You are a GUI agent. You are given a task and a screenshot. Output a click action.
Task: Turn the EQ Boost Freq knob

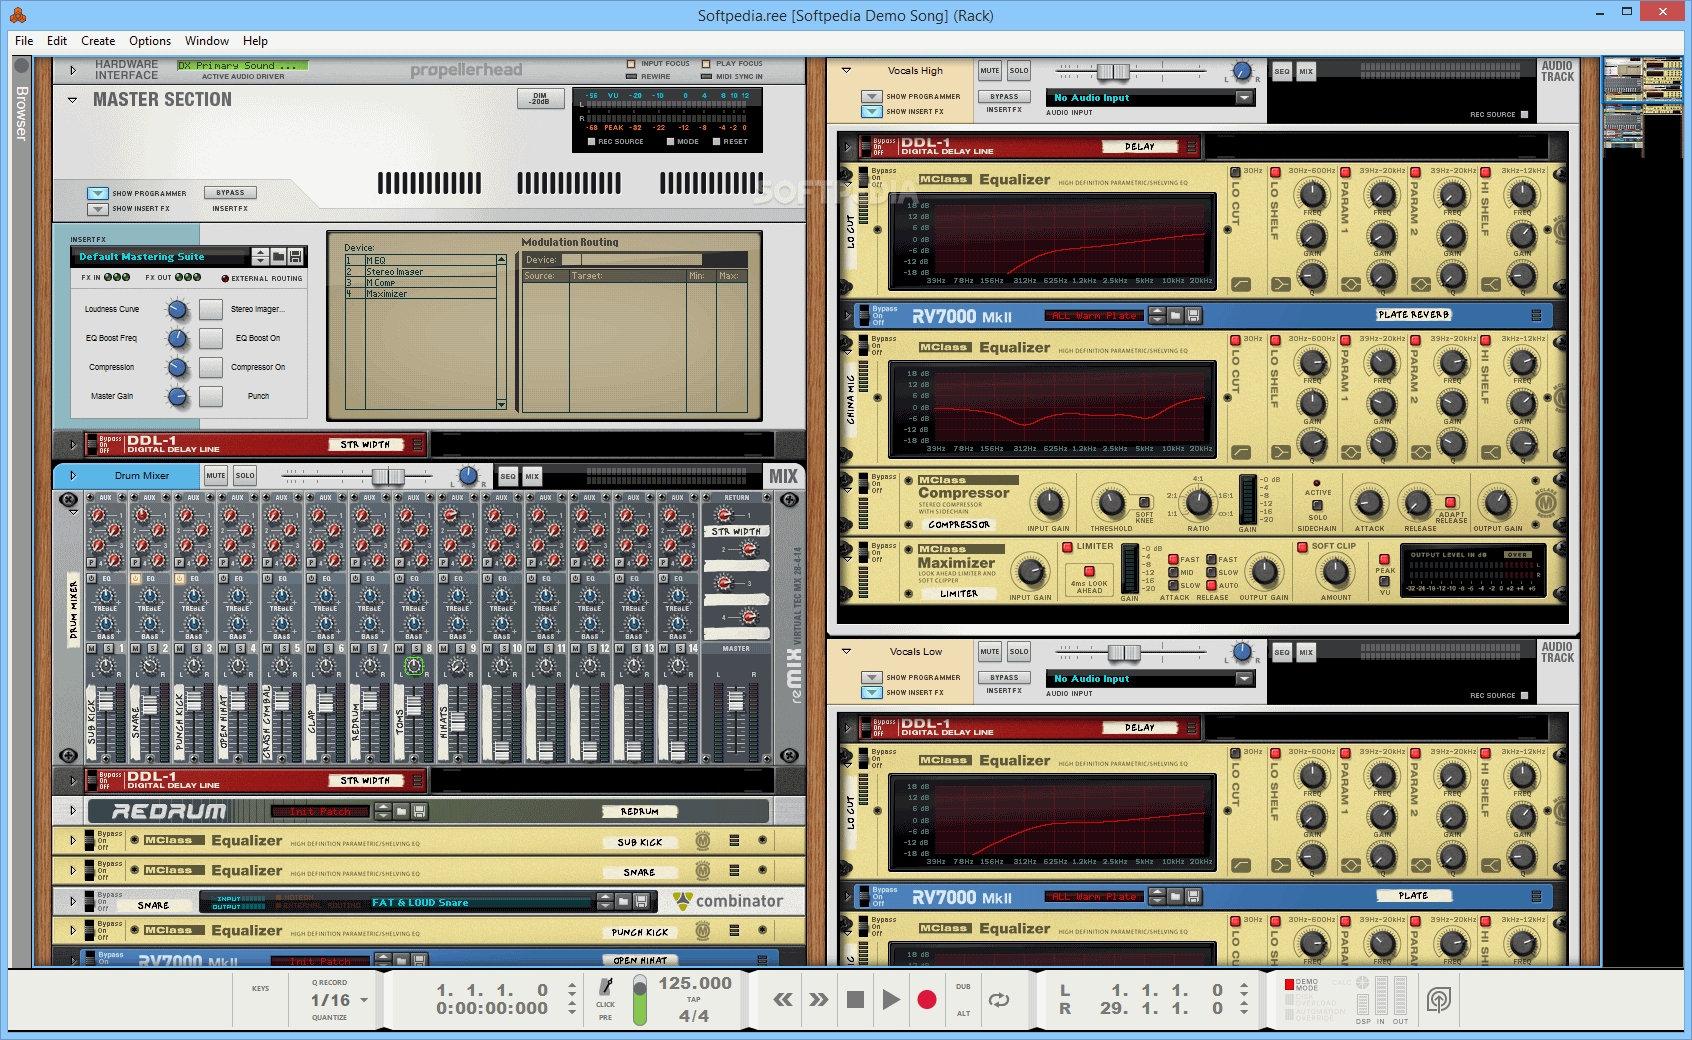tap(177, 338)
